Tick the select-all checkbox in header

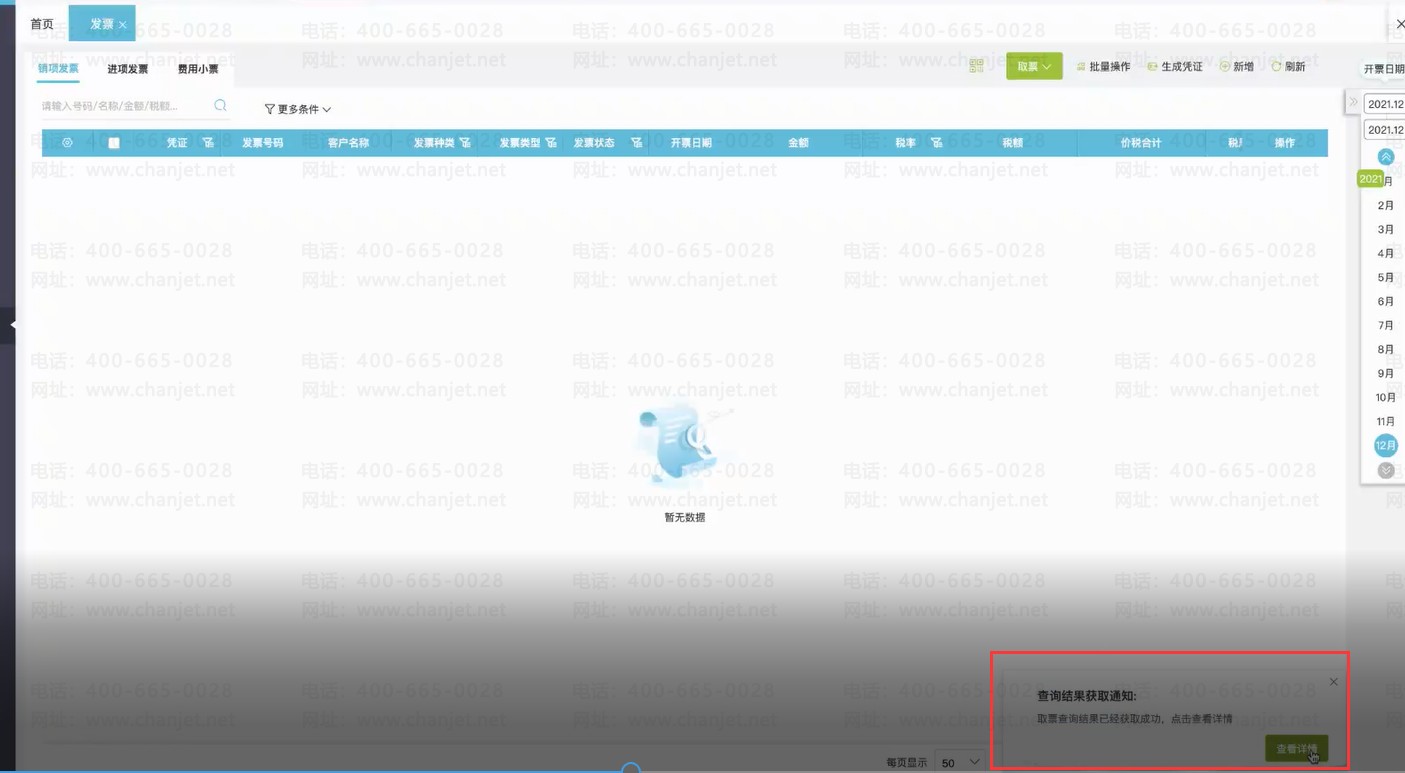(114, 143)
